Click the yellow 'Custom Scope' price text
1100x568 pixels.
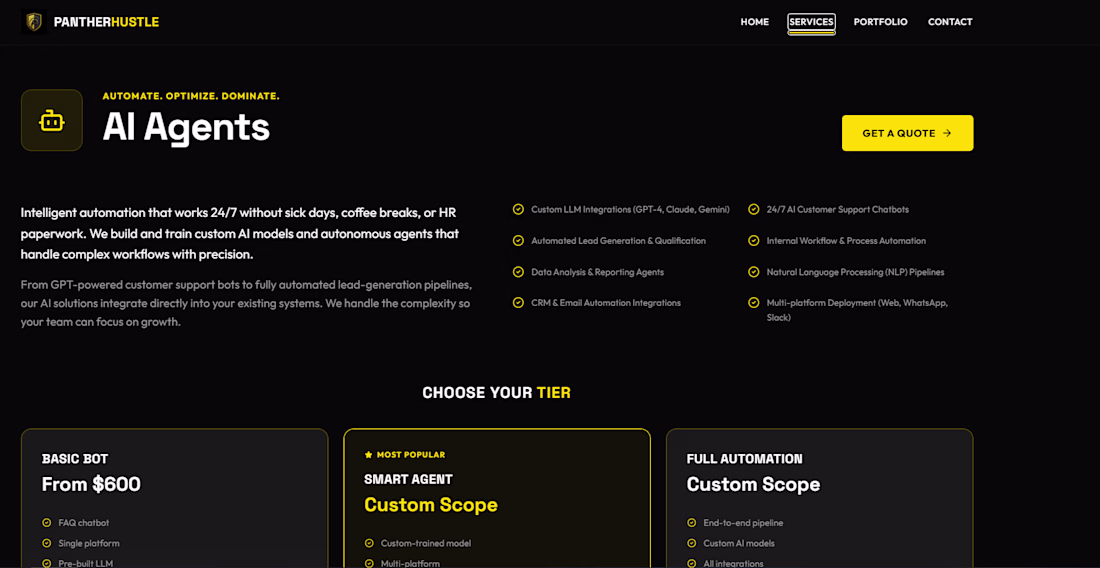pos(431,505)
